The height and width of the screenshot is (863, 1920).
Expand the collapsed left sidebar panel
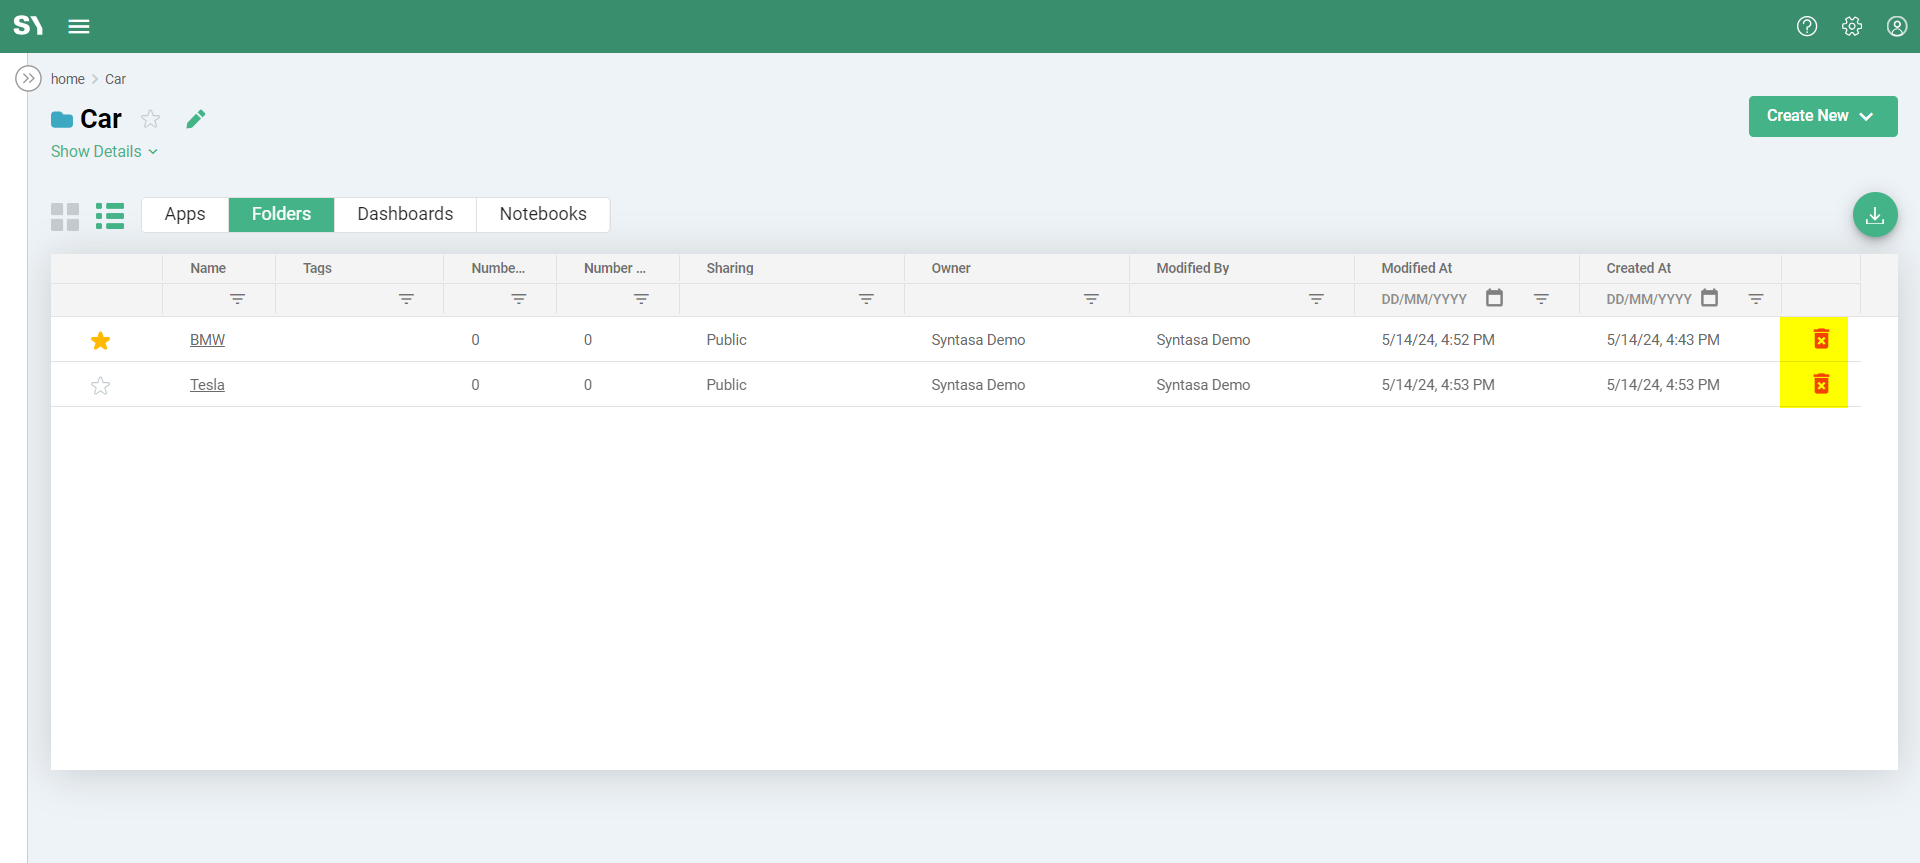(x=28, y=78)
